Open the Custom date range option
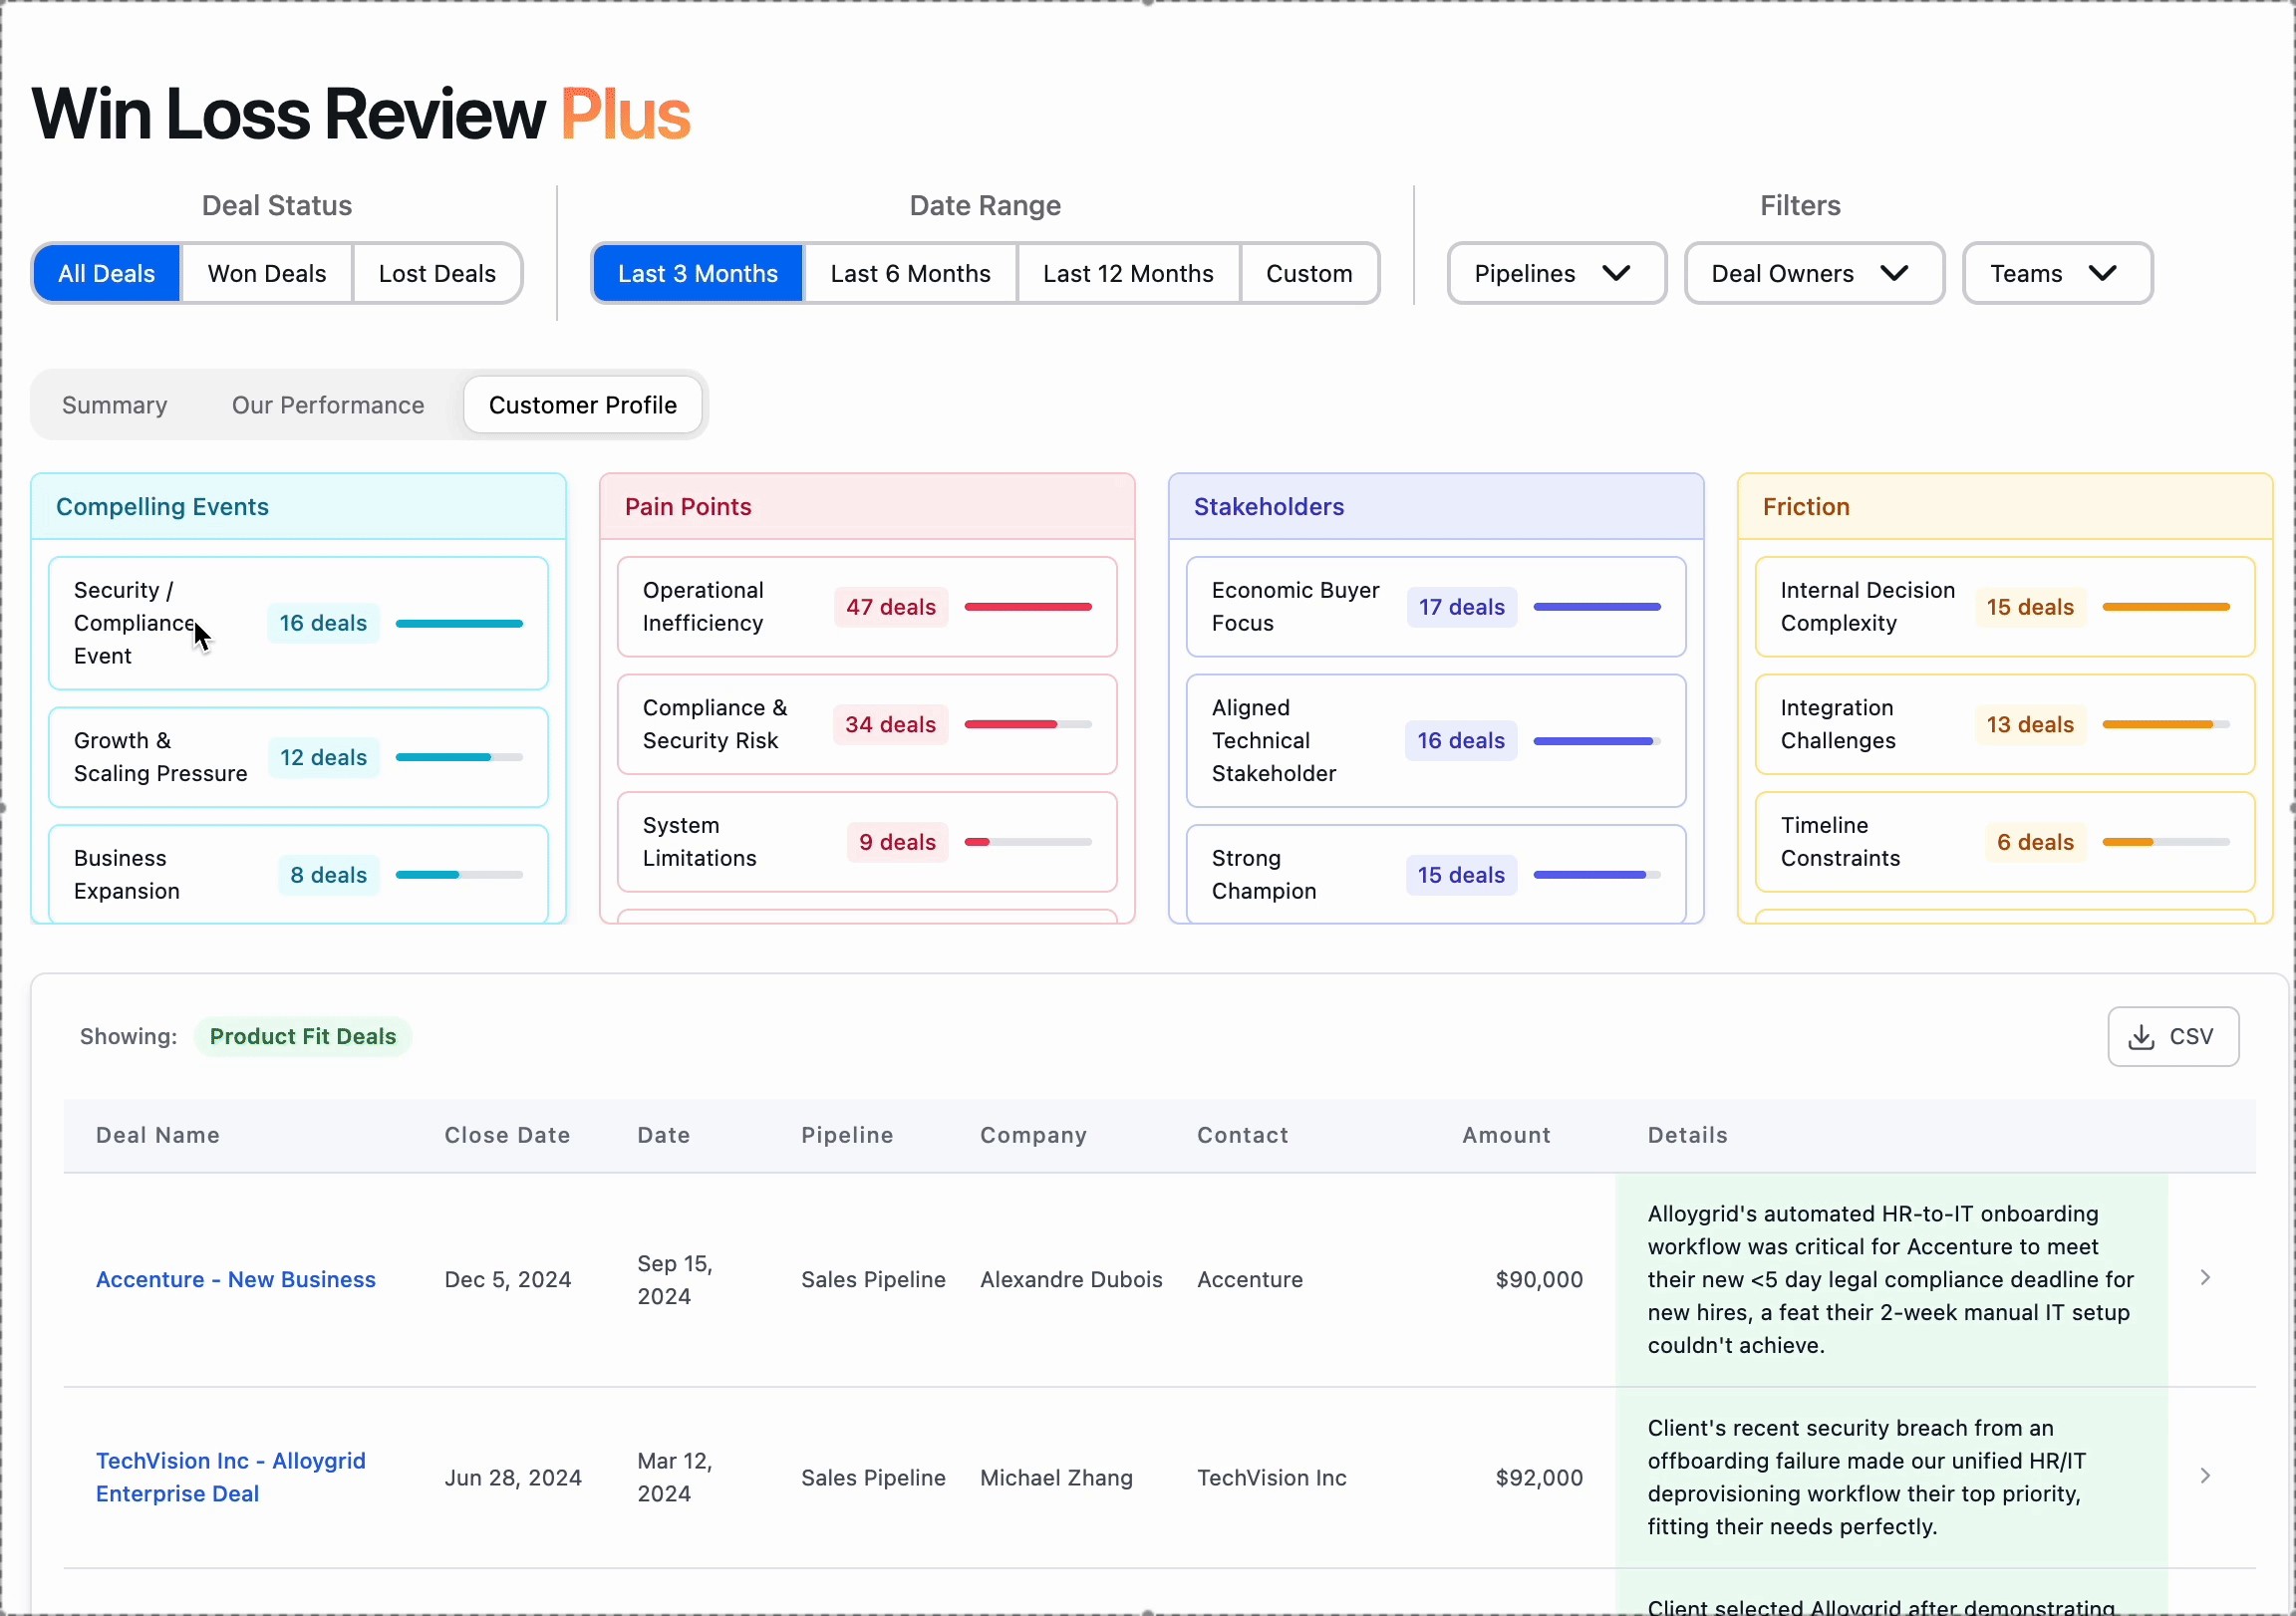2296x1616 pixels. click(x=1309, y=273)
